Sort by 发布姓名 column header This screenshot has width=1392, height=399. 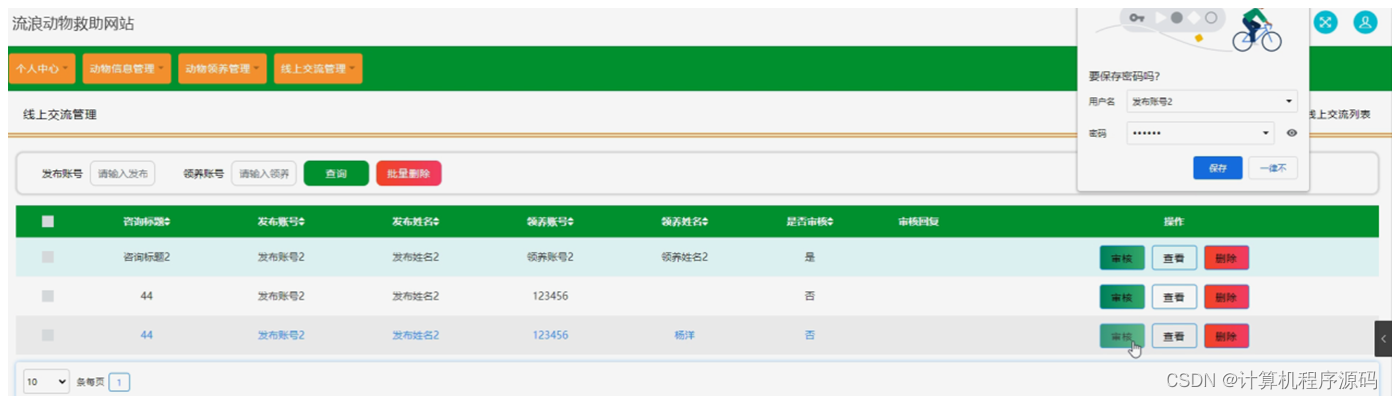pos(416,221)
